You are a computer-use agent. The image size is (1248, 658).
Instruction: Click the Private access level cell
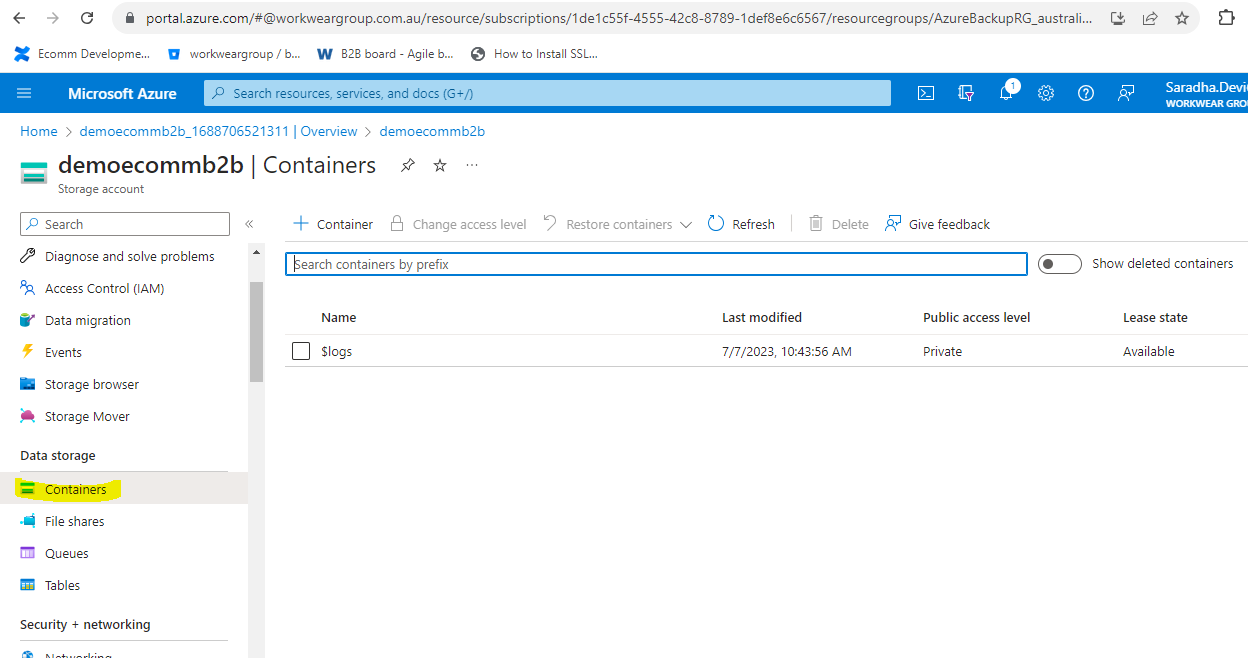click(x=942, y=351)
